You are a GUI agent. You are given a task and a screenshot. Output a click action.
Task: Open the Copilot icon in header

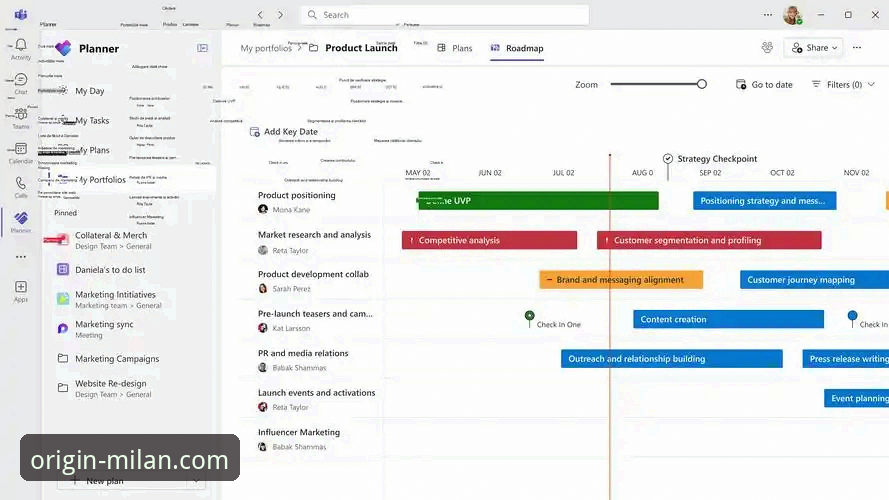pyautogui.click(x=767, y=48)
